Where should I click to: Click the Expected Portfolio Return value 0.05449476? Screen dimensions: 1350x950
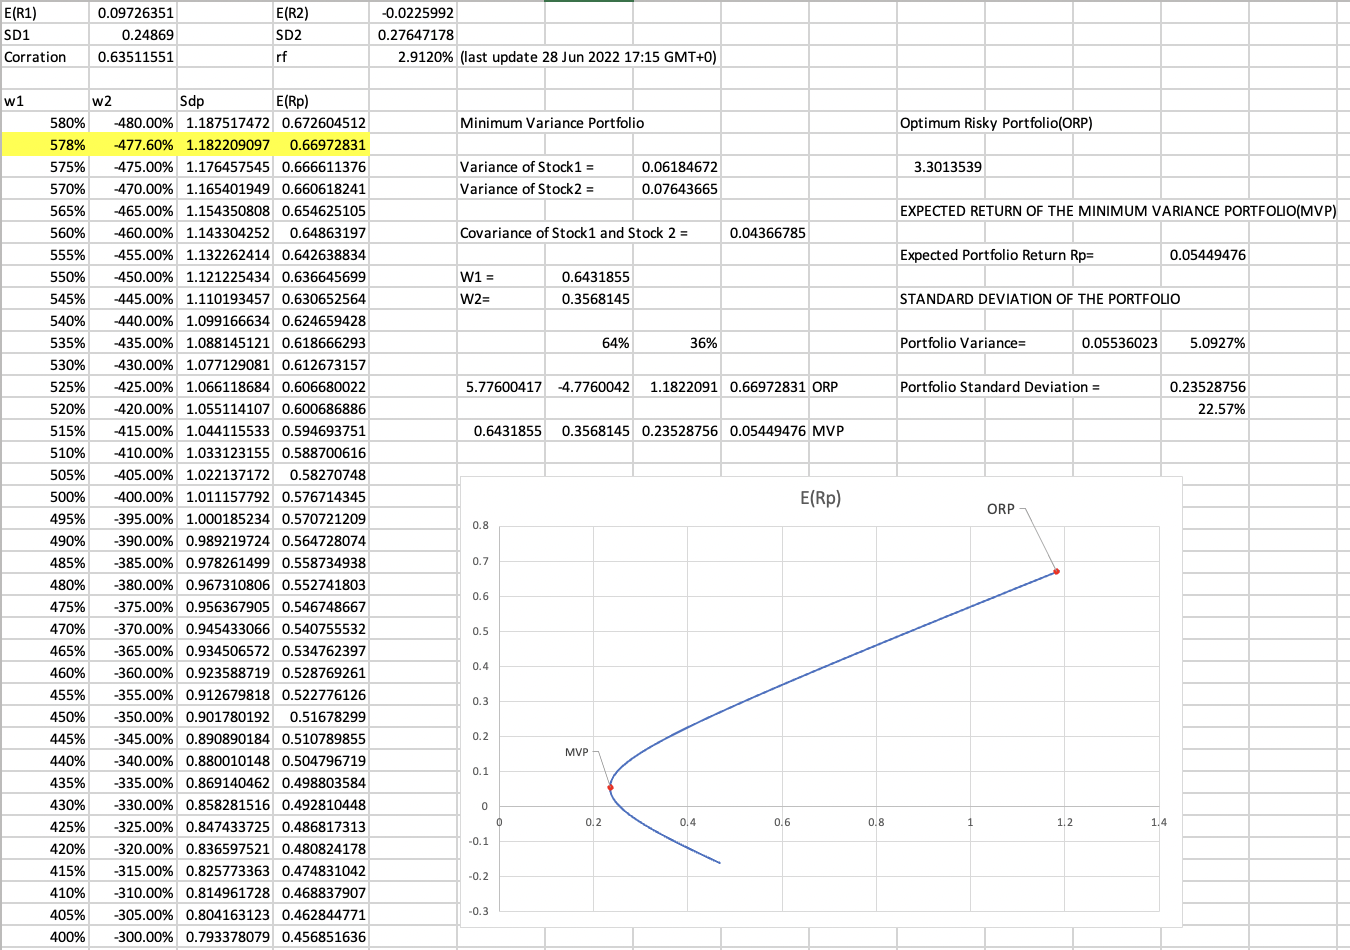coord(1206,255)
